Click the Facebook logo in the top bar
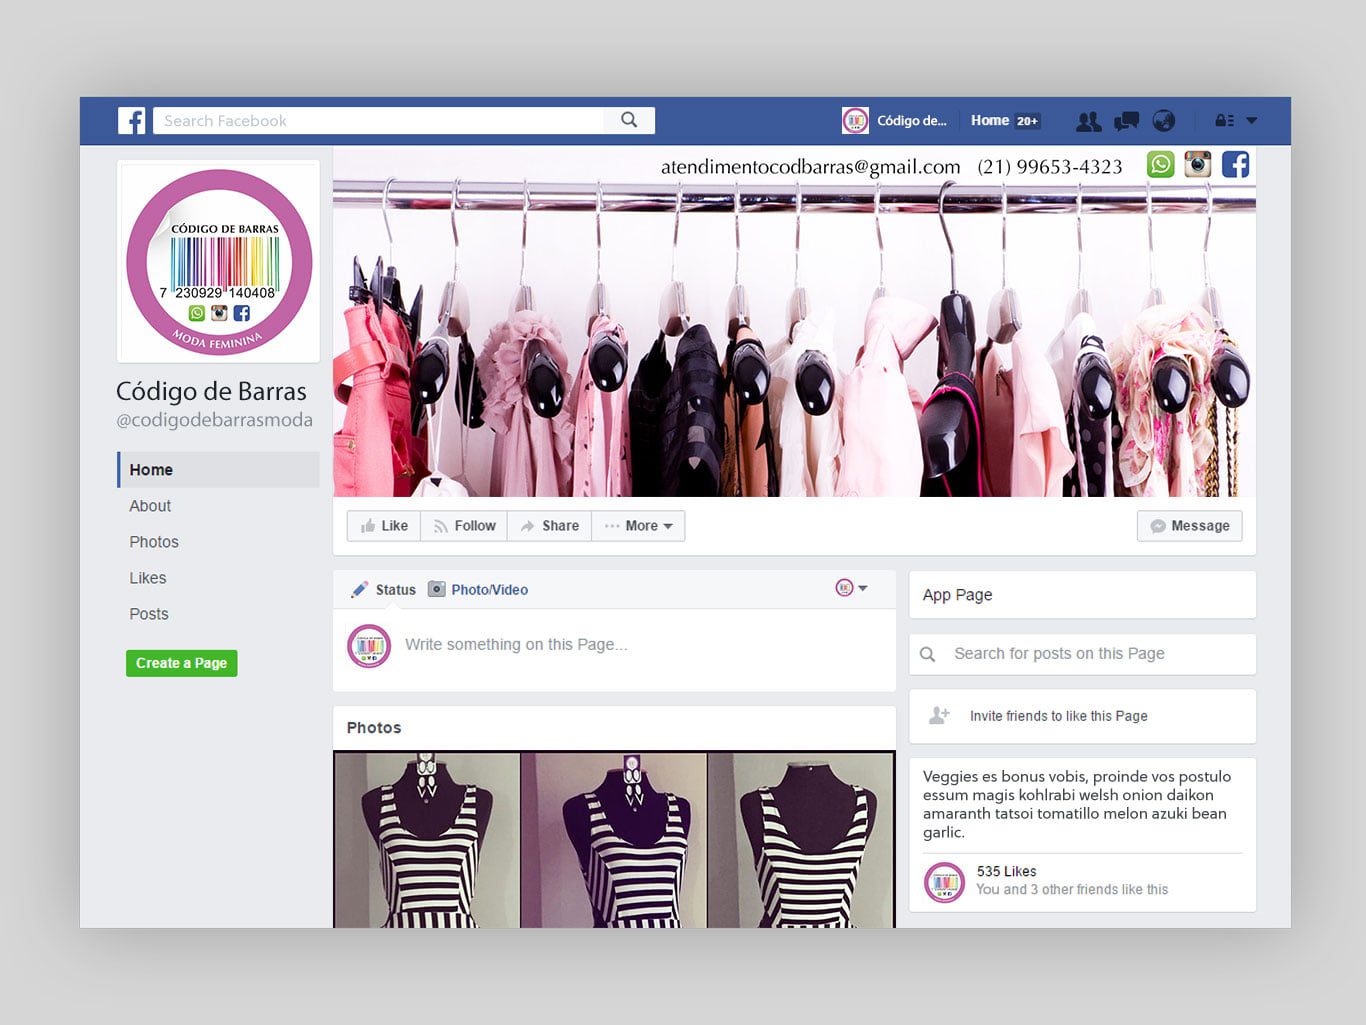 click(131, 121)
